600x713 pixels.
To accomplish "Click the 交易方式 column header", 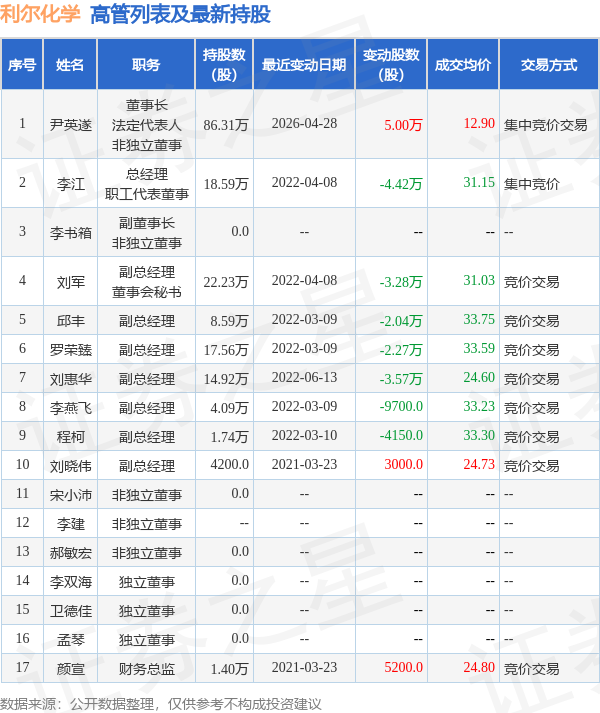I will point(548,65).
